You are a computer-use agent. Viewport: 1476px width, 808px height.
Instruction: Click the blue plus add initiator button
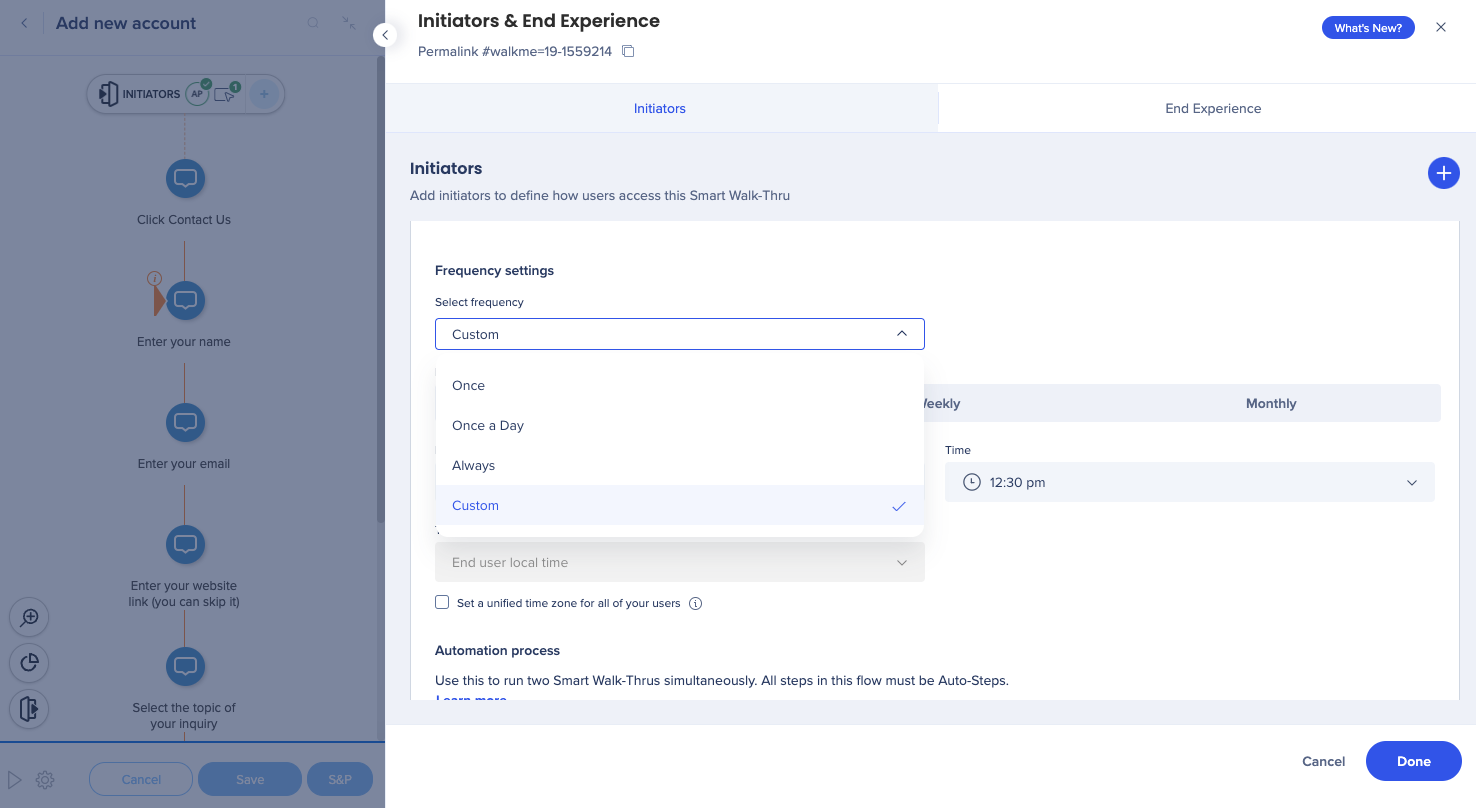coord(1443,173)
